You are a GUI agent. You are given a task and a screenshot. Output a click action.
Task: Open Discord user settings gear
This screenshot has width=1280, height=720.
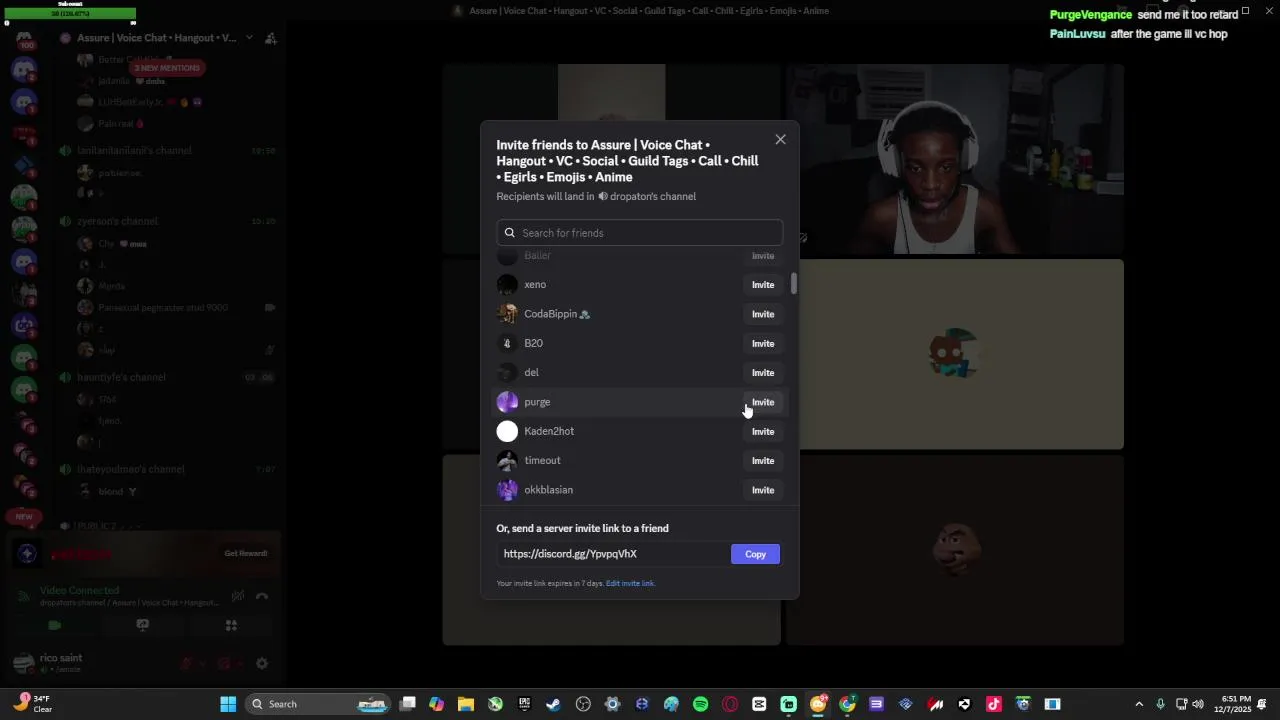(262, 664)
